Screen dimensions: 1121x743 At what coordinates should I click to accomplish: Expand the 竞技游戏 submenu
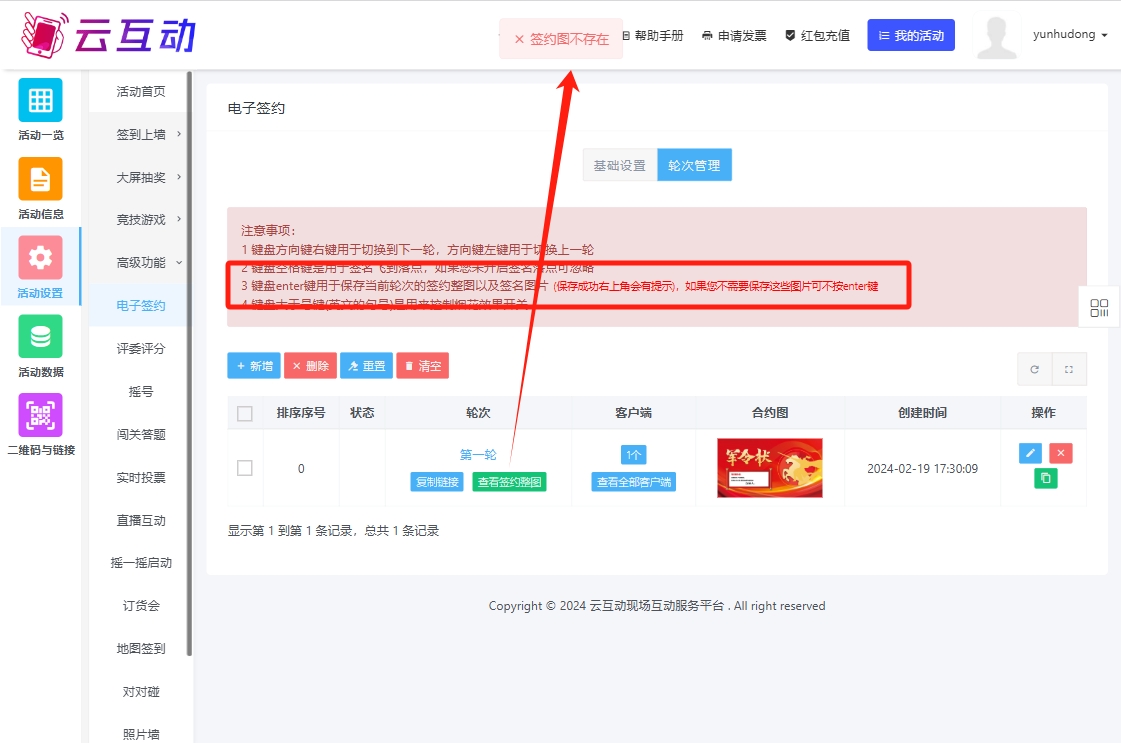click(x=142, y=219)
